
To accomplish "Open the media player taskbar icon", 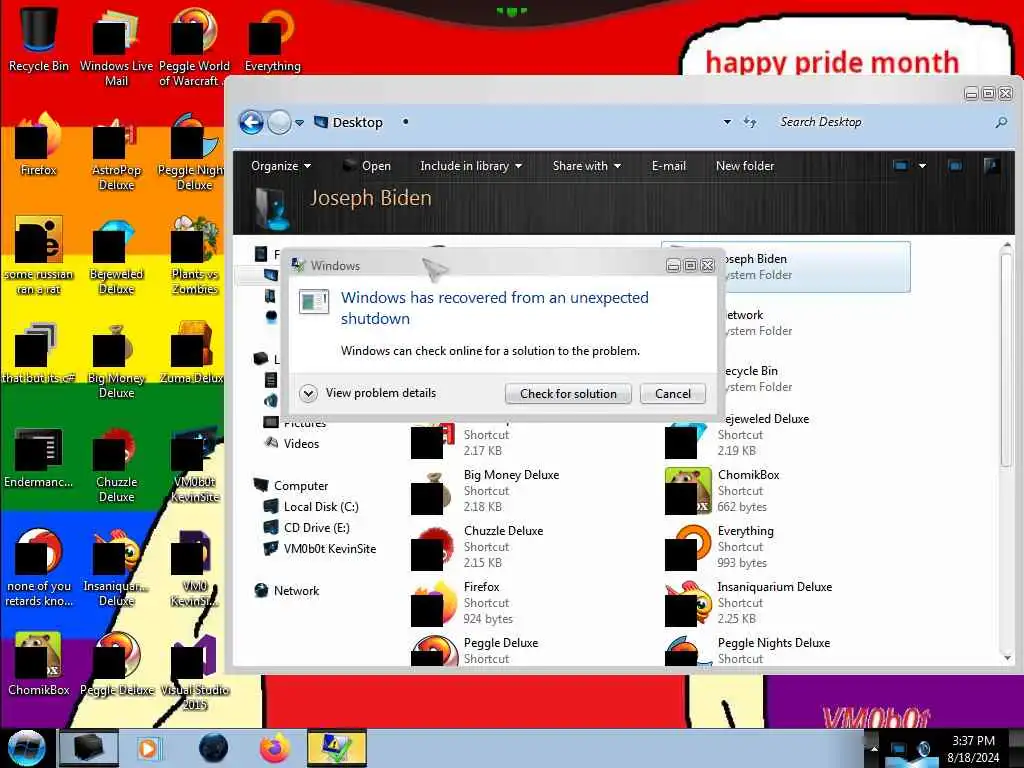I will click(x=148, y=748).
